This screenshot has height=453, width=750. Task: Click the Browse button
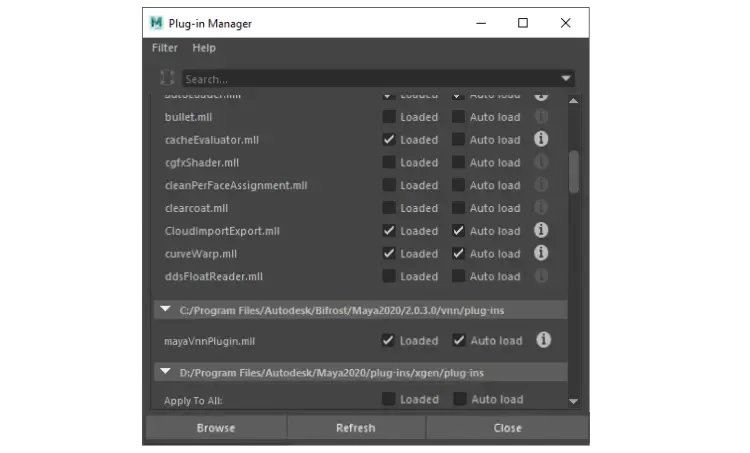(216, 428)
